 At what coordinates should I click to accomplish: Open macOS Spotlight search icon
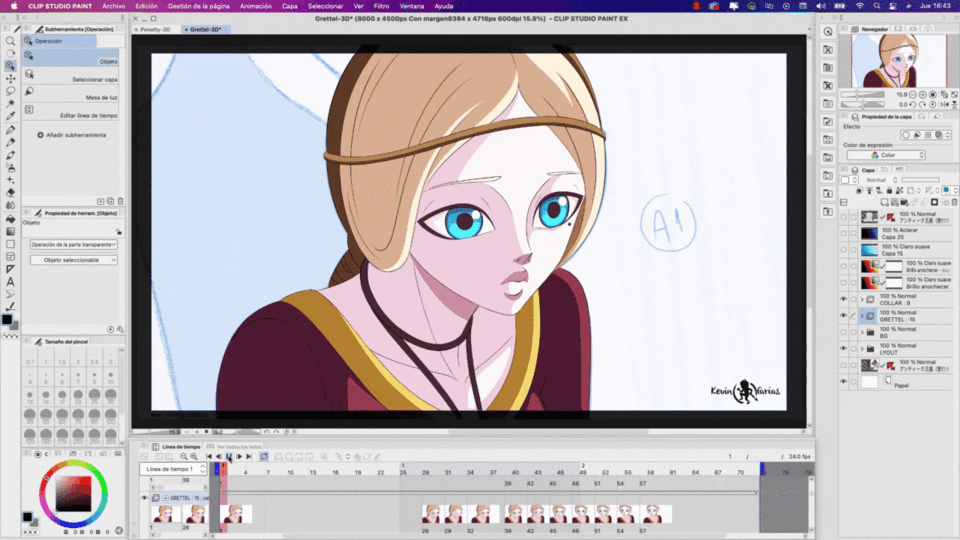click(x=877, y=6)
